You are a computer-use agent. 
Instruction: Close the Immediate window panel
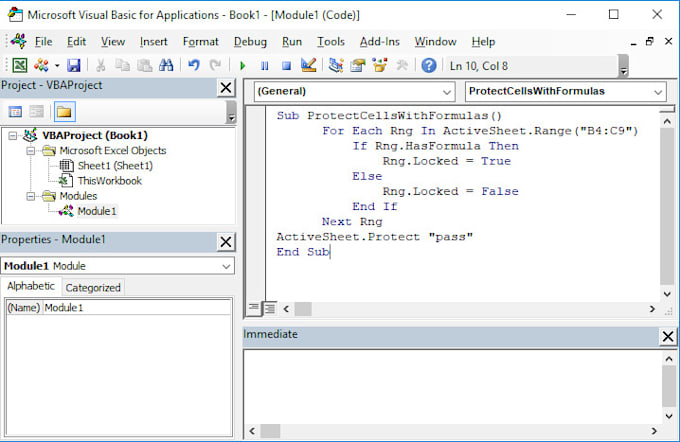(x=668, y=335)
